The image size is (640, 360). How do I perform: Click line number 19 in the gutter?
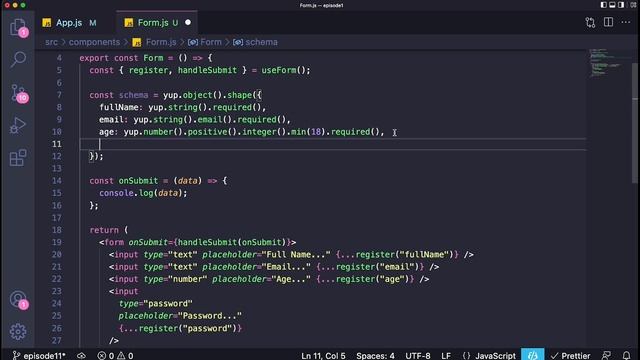(x=57, y=242)
